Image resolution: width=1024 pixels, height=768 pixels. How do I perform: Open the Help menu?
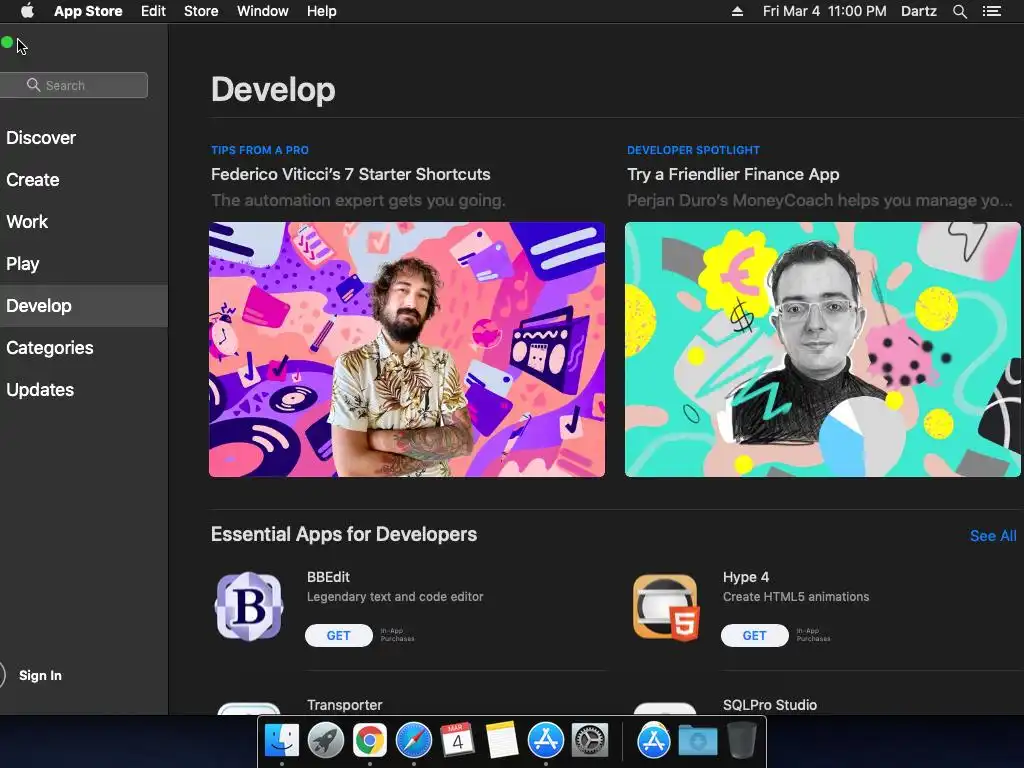coord(321,11)
